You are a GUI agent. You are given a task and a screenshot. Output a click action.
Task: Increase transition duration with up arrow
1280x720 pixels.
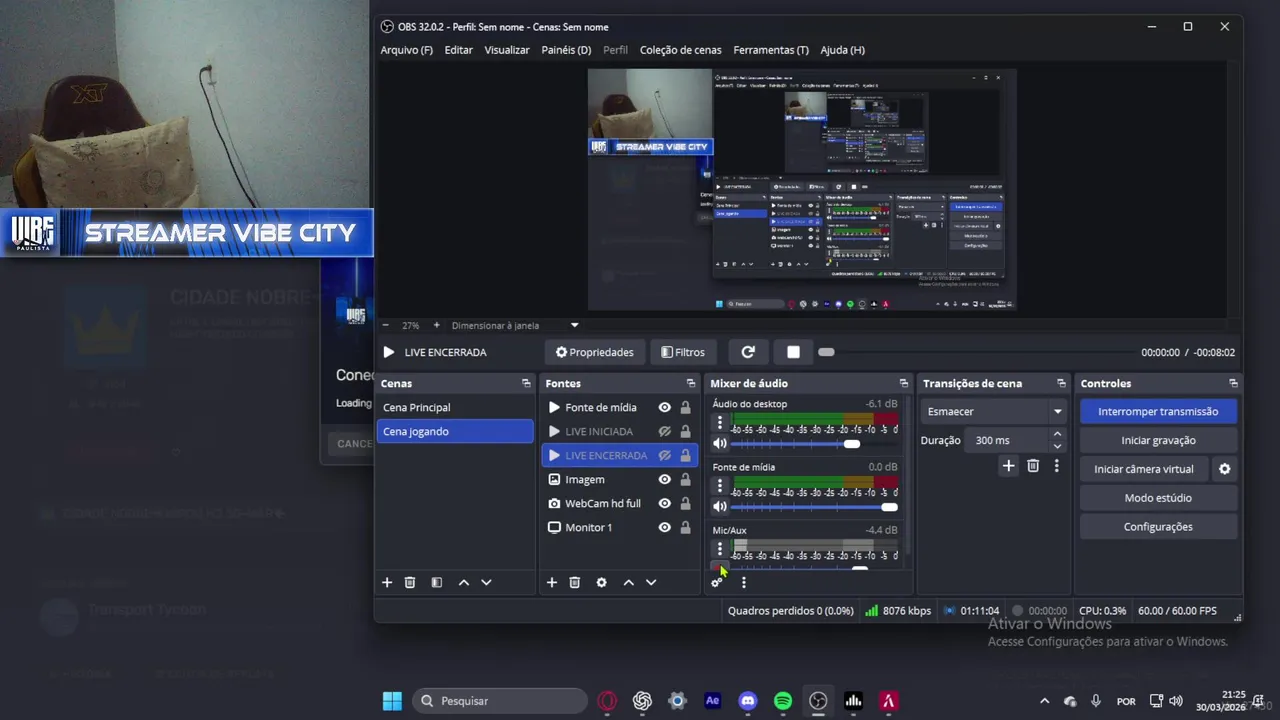coord(1057,435)
